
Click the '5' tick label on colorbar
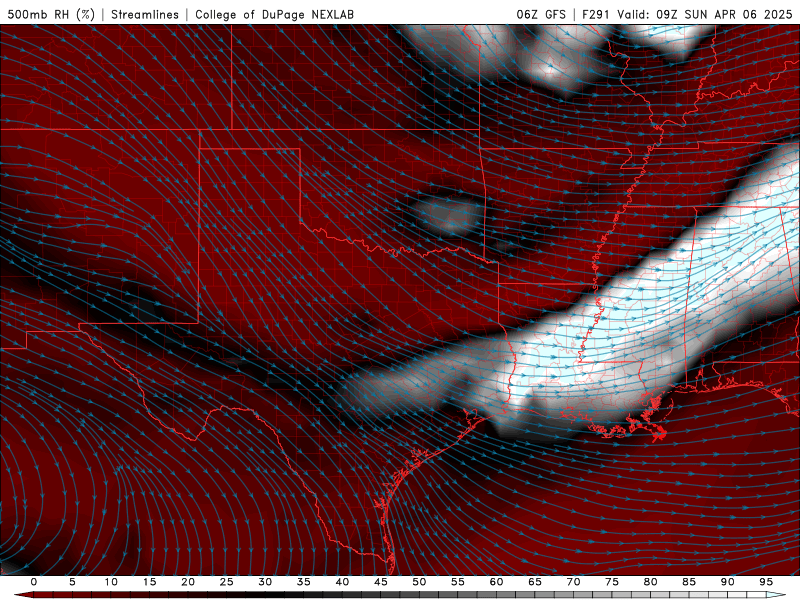72,582
